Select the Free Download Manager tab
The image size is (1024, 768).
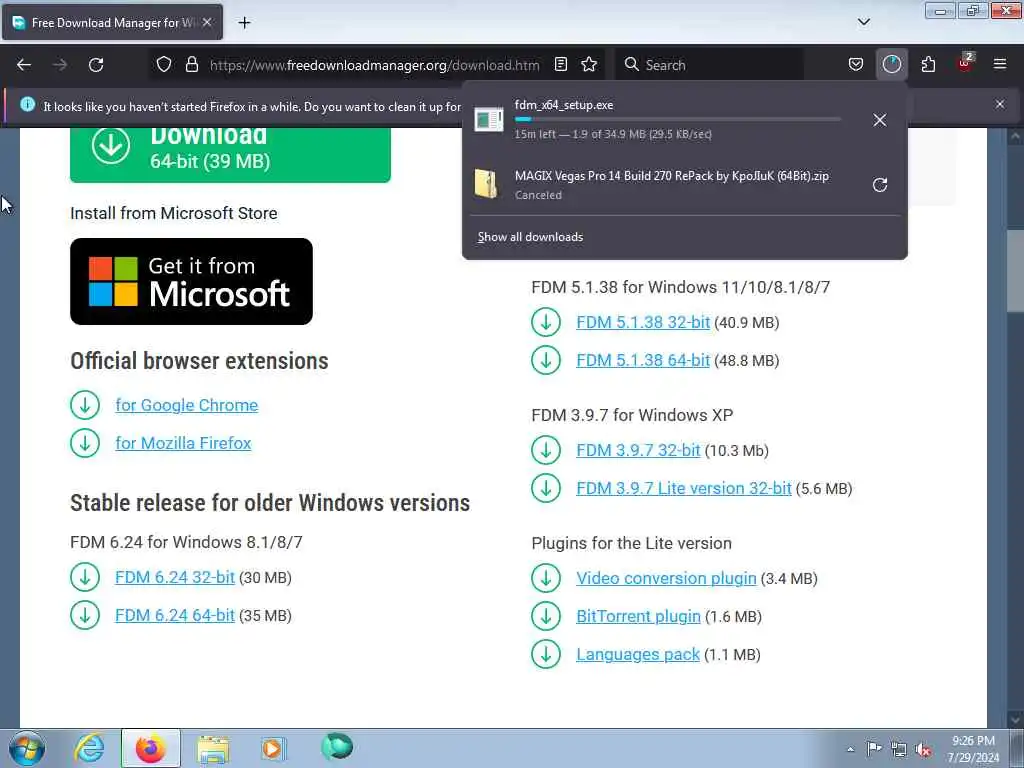click(x=112, y=22)
